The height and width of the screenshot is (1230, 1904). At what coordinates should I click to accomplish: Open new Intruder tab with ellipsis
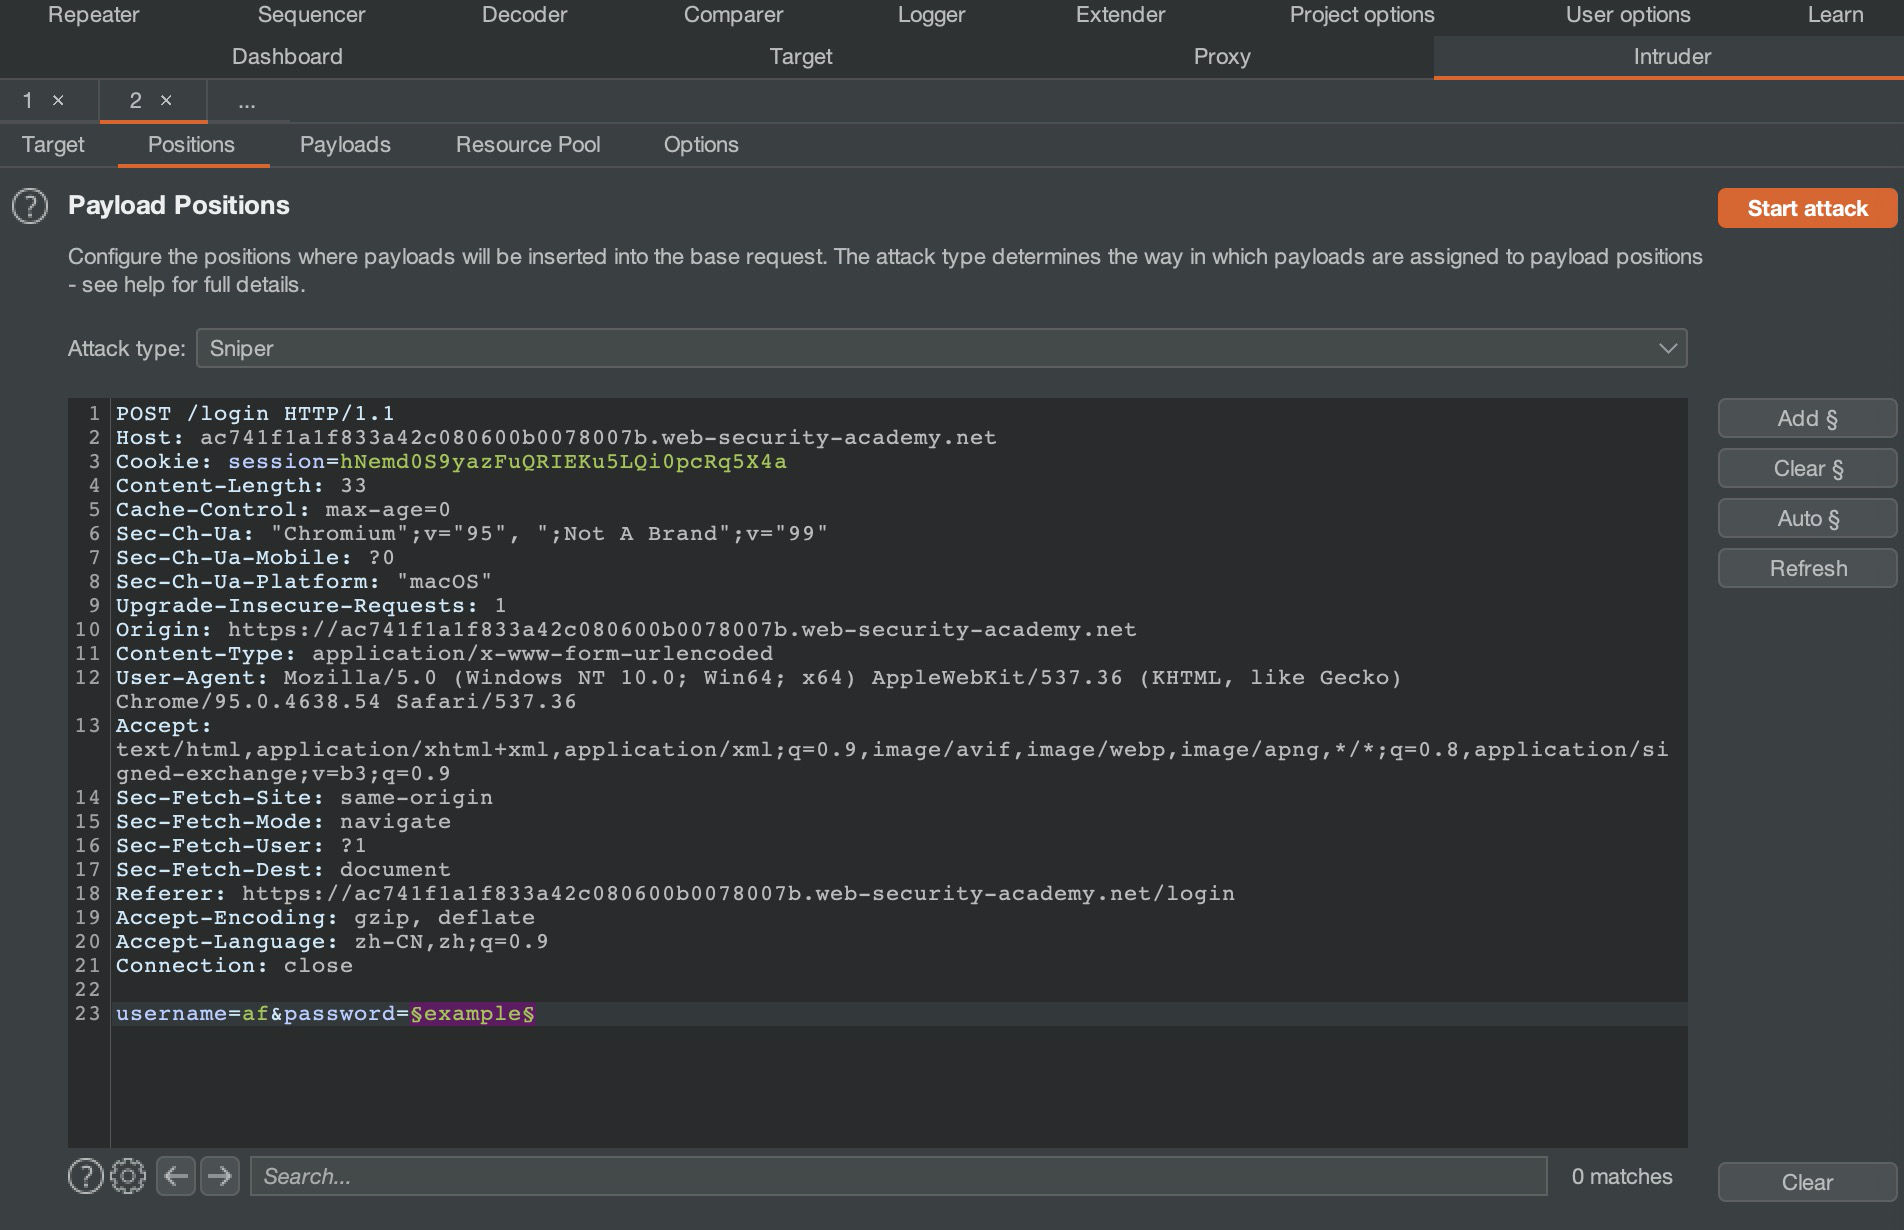pos(247,102)
